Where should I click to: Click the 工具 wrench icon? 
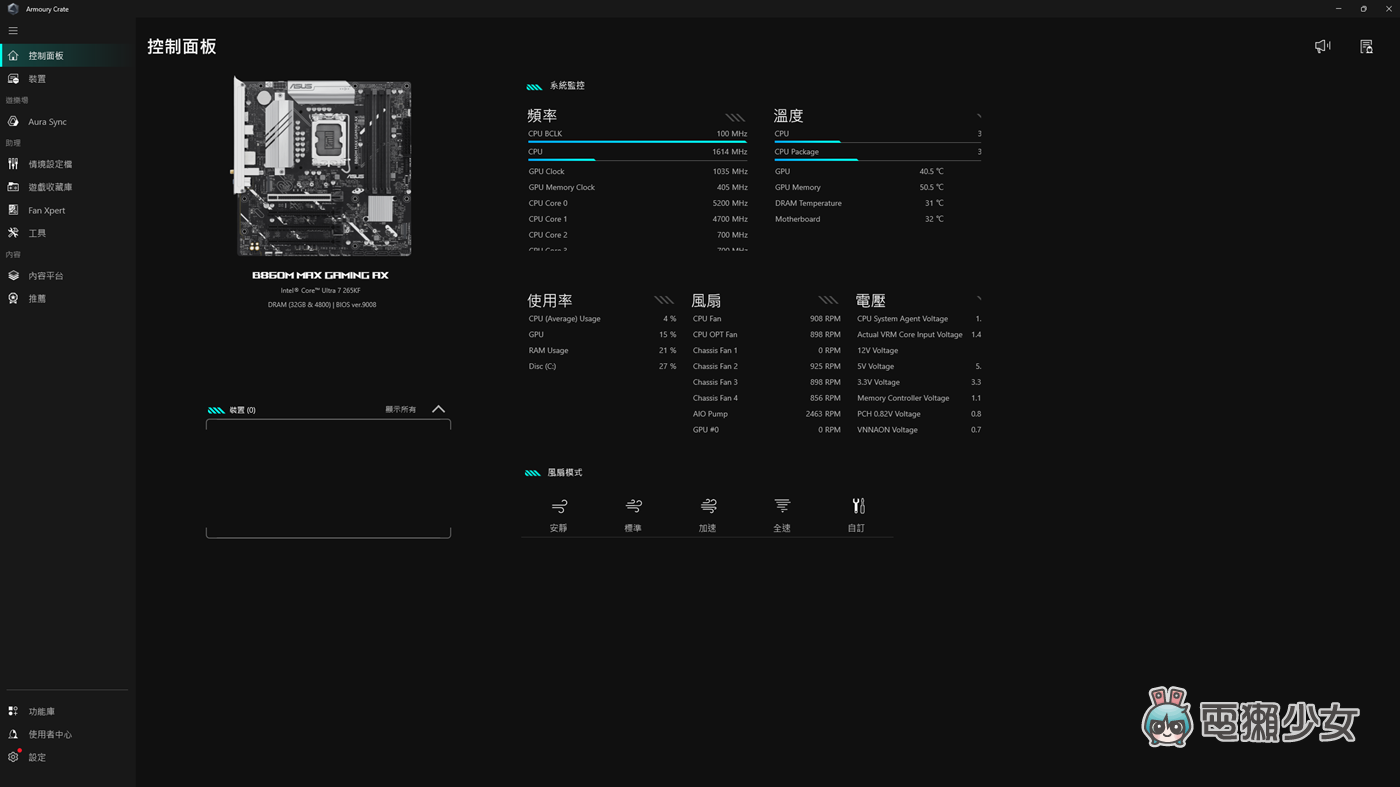[x=13, y=233]
